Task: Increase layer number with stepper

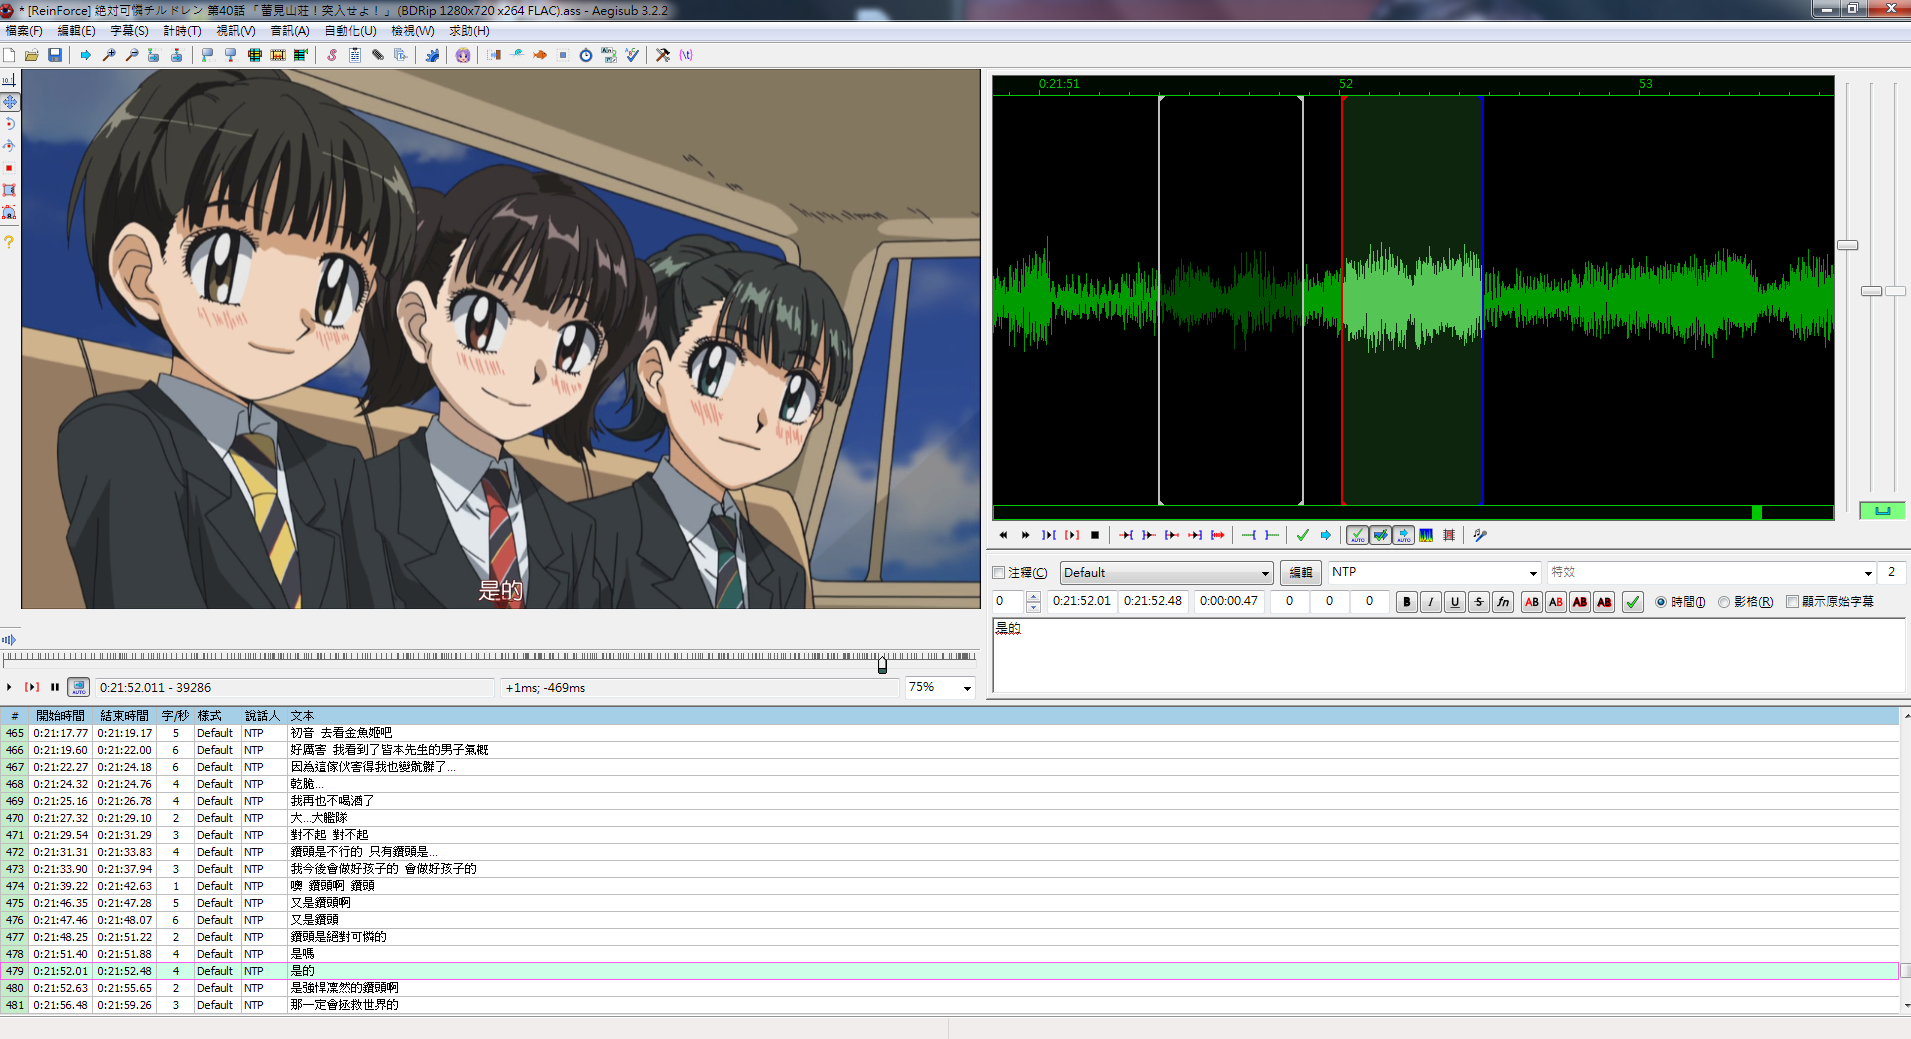Action: click(x=1033, y=597)
